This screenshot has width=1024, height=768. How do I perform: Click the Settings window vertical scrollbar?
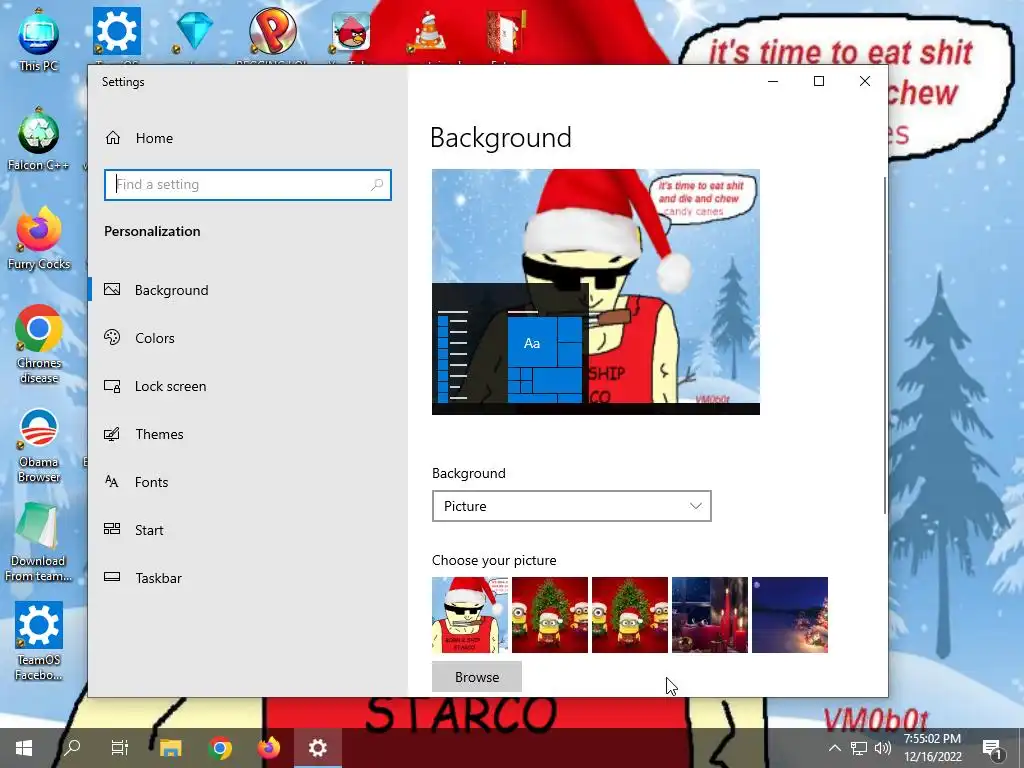click(x=885, y=345)
